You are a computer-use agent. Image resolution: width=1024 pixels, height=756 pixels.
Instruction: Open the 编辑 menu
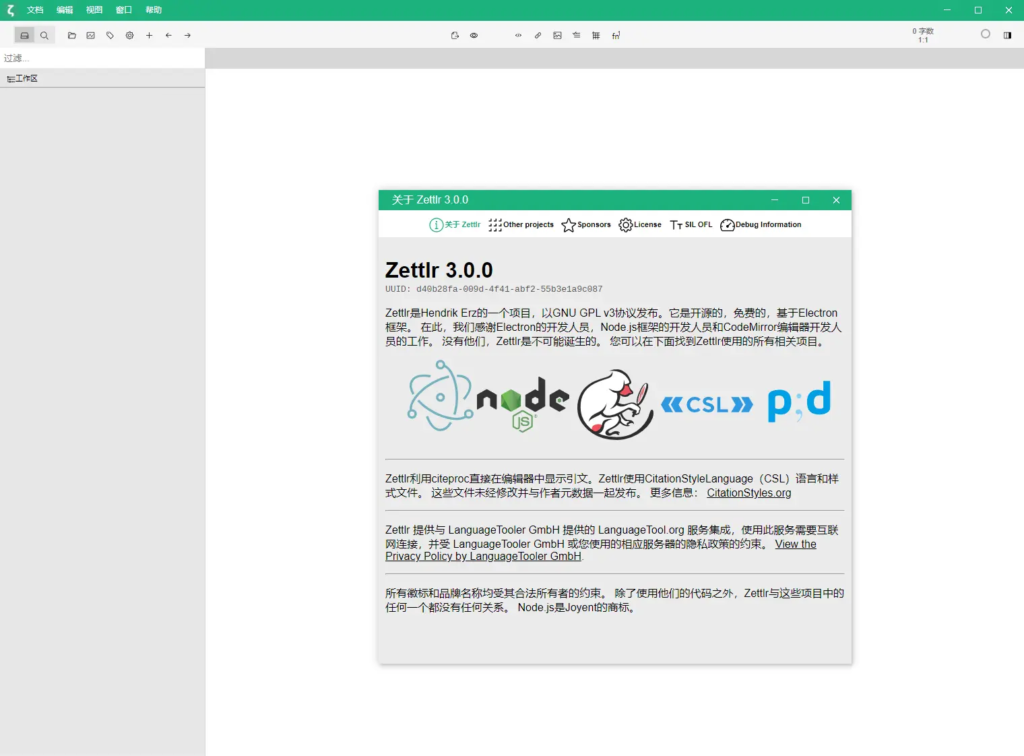(x=65, y=10)
